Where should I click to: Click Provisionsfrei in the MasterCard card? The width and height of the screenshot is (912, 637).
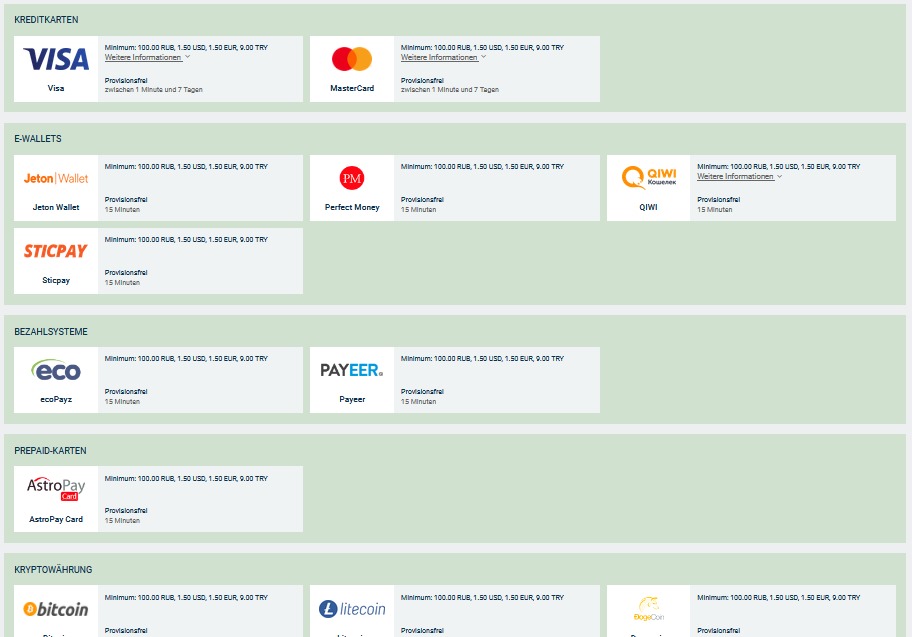pos(422,80)
